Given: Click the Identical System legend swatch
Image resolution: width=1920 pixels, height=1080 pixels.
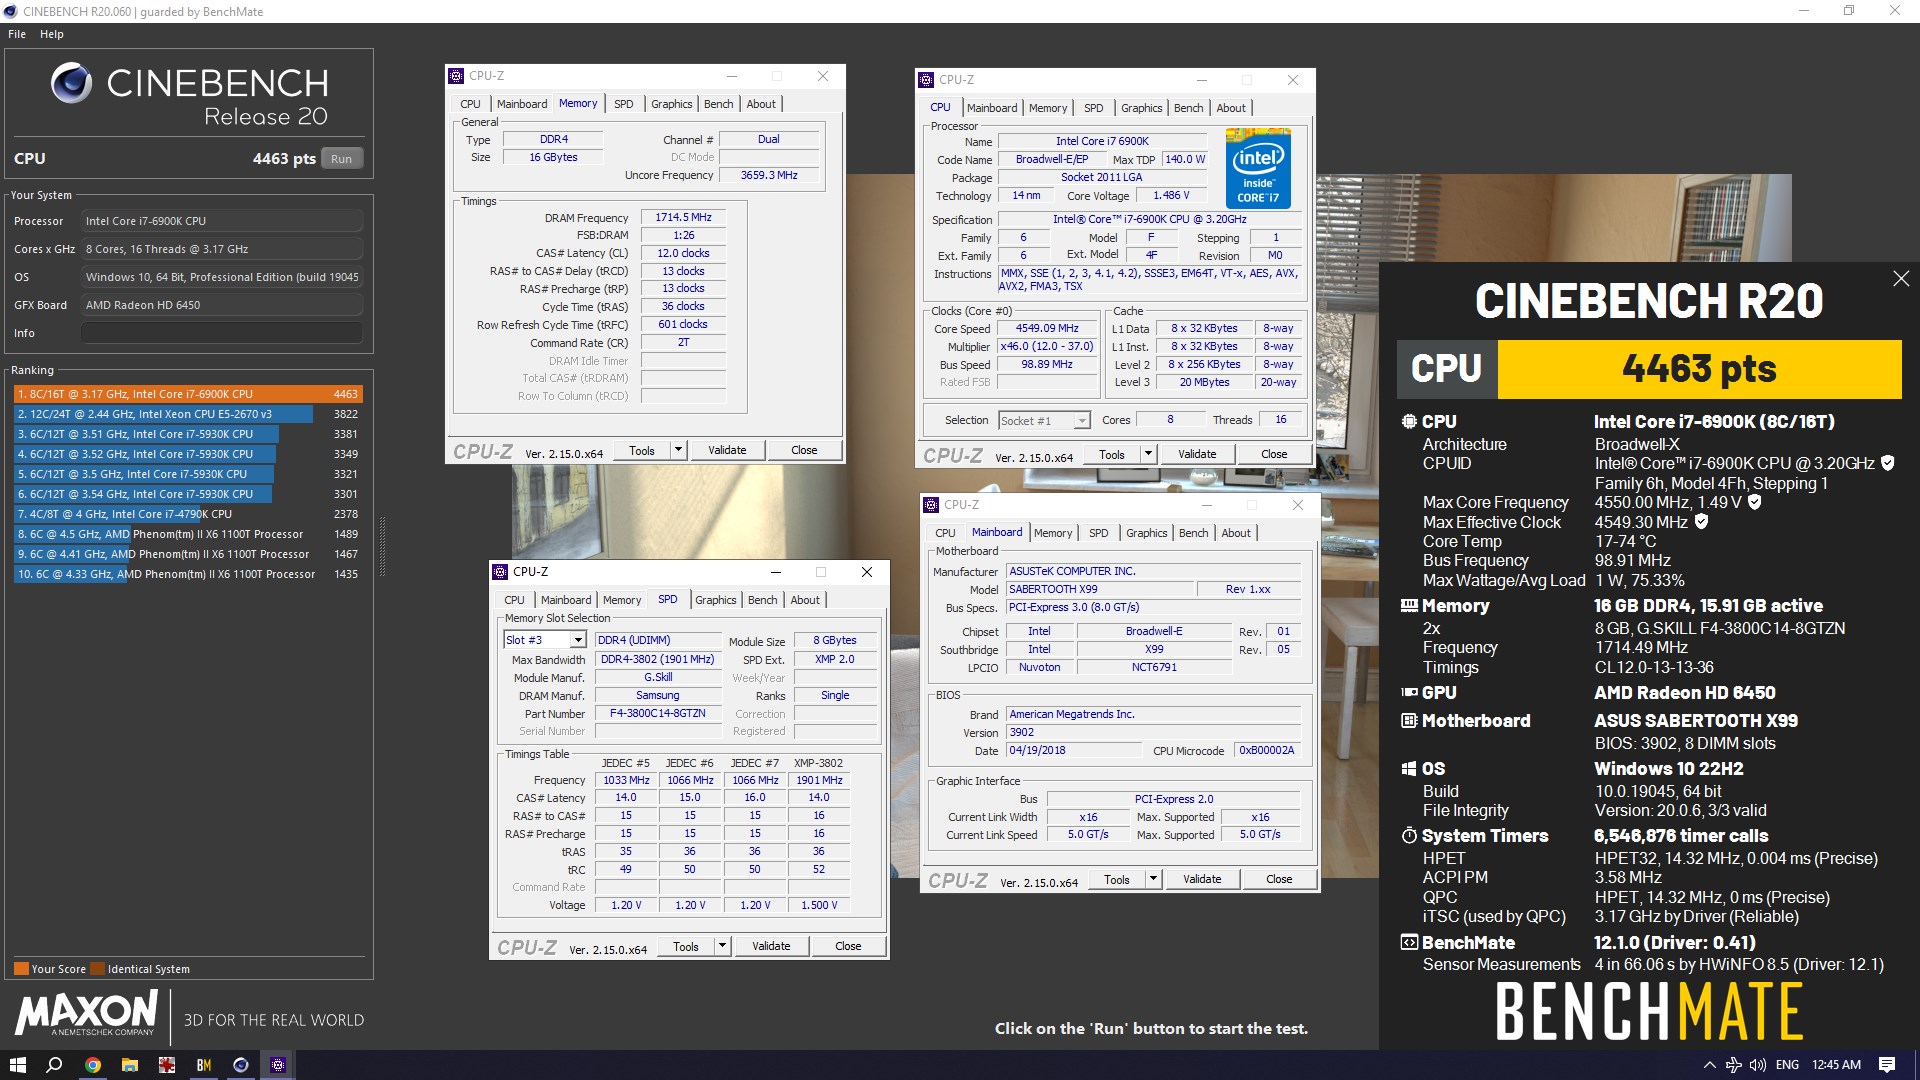Looking at the screenshot, I should tap(97, 968).
